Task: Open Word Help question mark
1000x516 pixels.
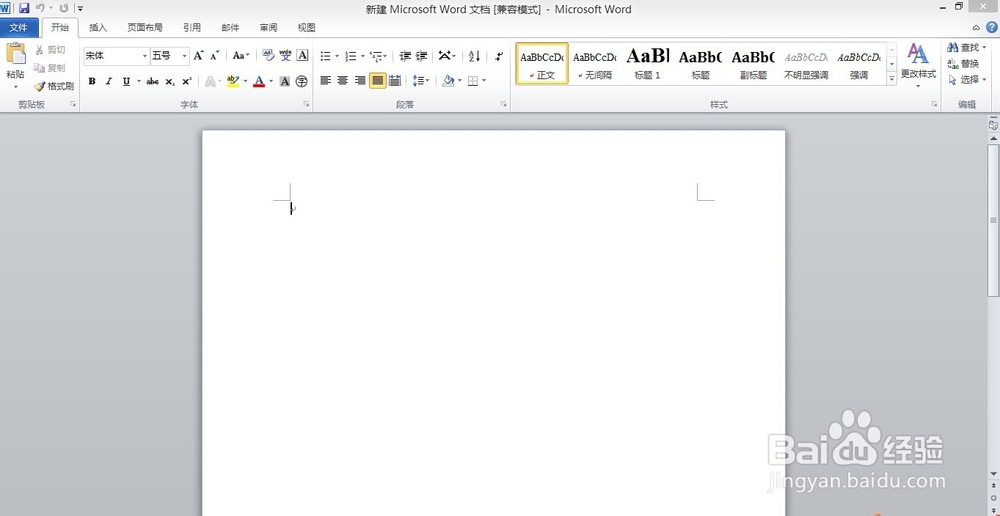Action: [x=992, y=27]
